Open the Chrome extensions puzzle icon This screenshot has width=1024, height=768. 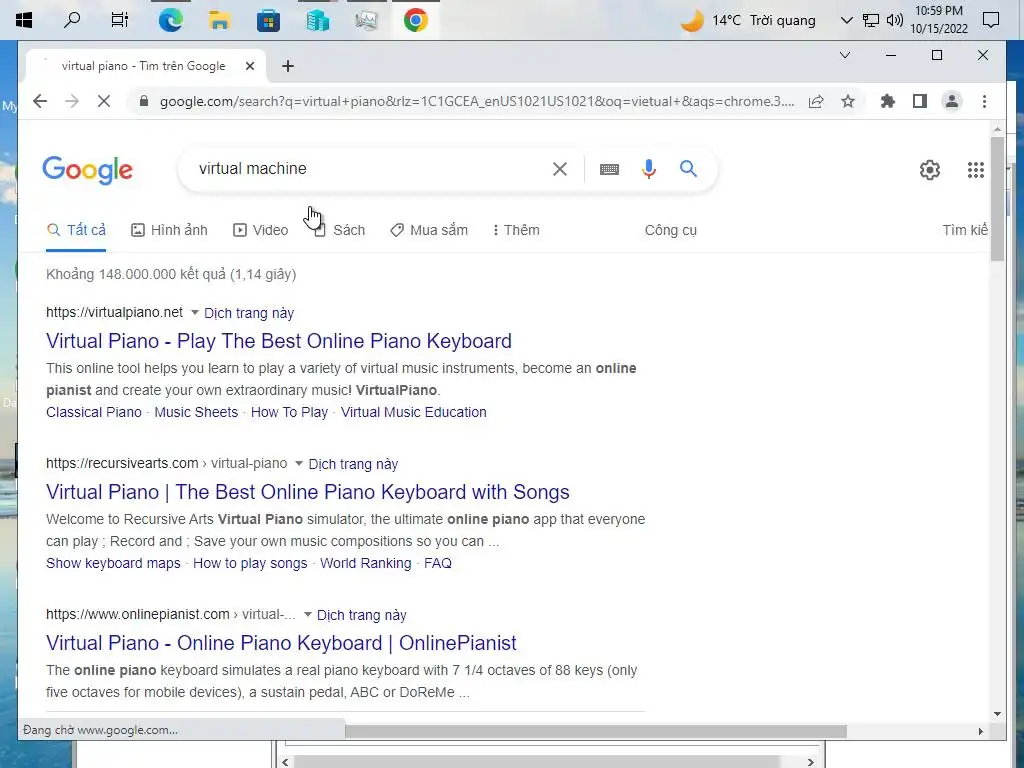pyautogui.click(x=888, y=101)
